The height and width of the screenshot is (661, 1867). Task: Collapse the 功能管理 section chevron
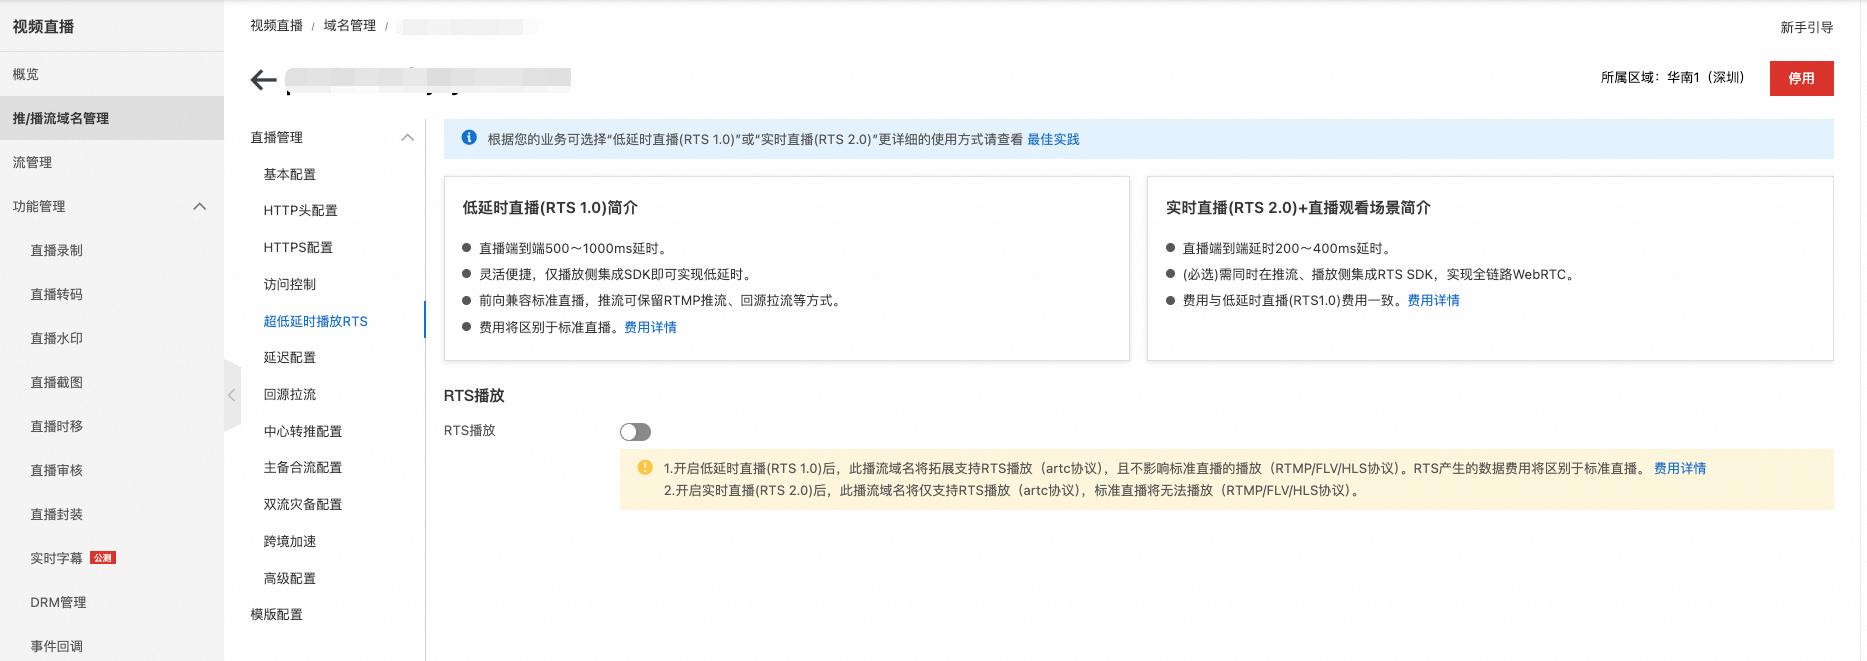(199, 206)
